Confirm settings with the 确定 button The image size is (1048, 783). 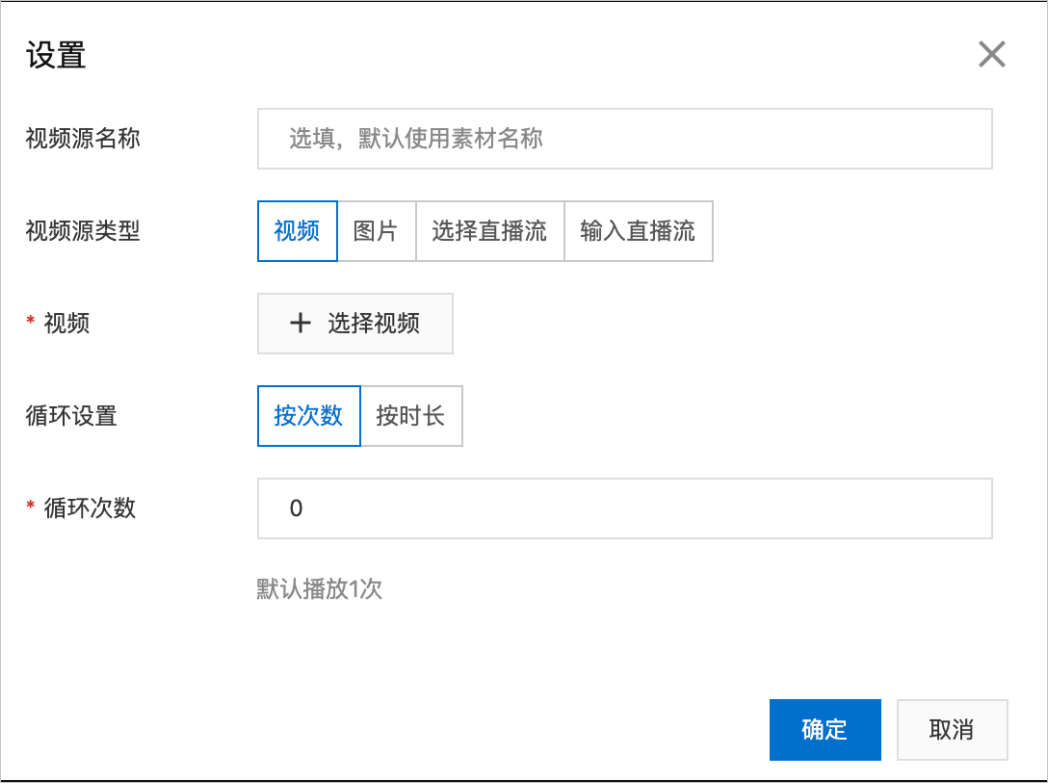(x=824, y=729)
